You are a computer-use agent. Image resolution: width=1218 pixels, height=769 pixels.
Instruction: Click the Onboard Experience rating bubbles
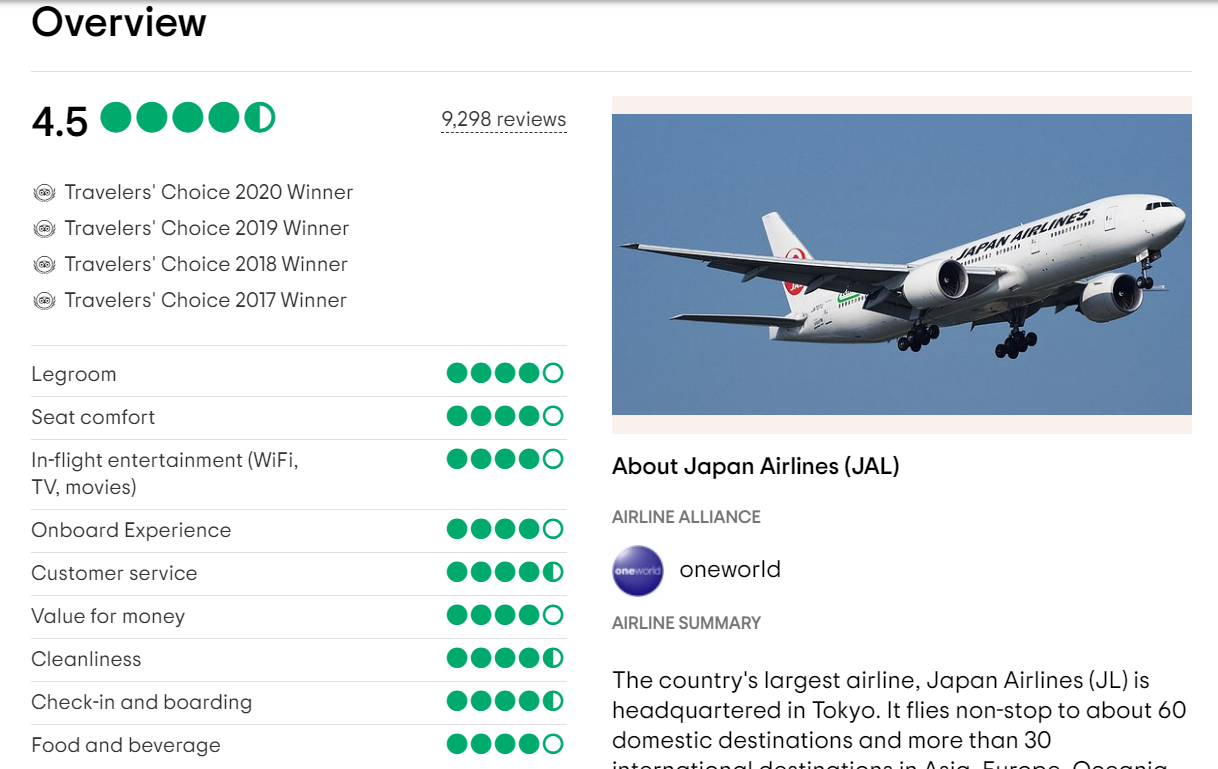point(505,529)
